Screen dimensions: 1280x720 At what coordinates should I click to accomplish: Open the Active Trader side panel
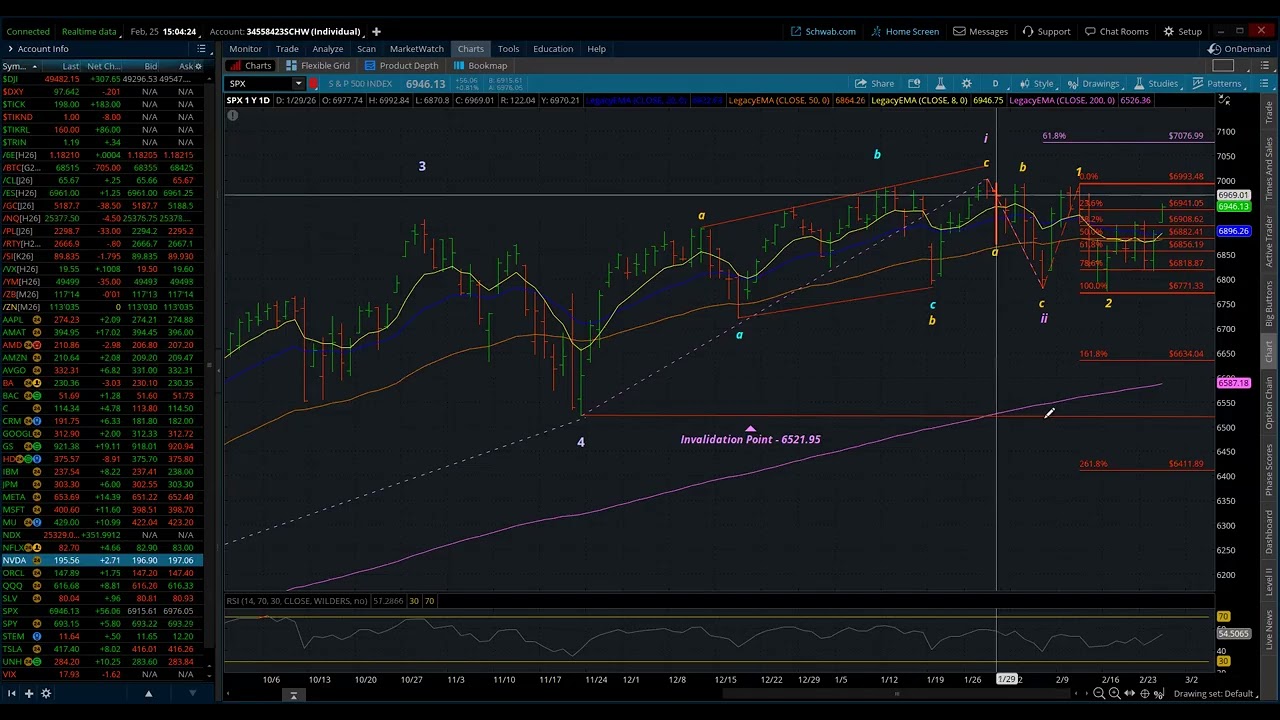tap(1270, 244)
